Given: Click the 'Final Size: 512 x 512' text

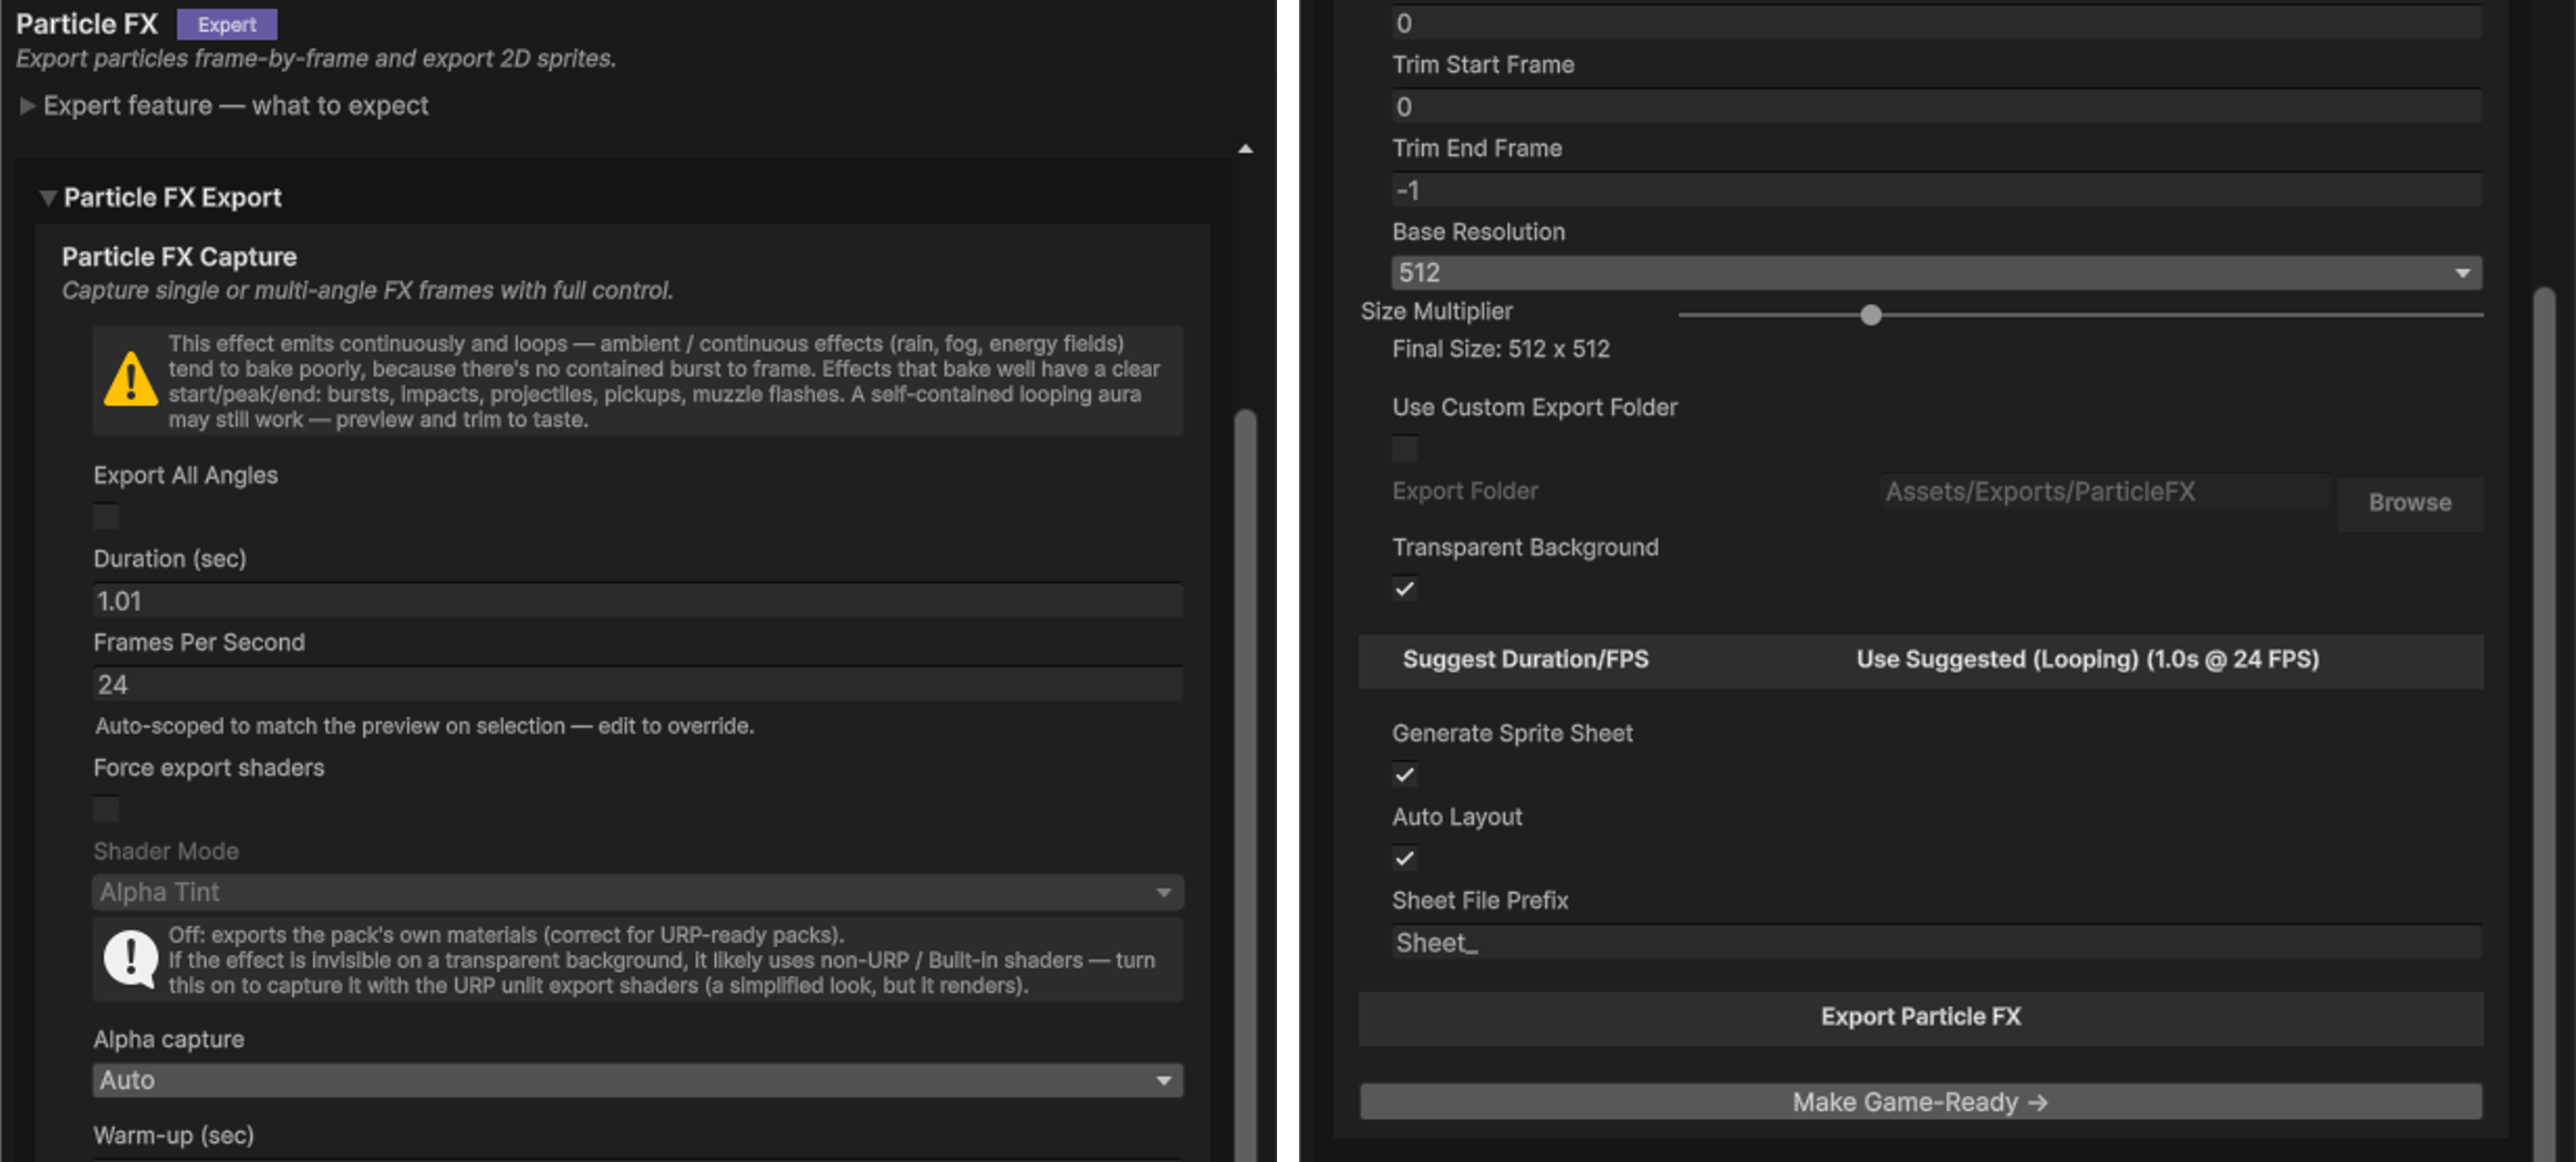Looking at the screenshot, I should tap(1501, 349).
